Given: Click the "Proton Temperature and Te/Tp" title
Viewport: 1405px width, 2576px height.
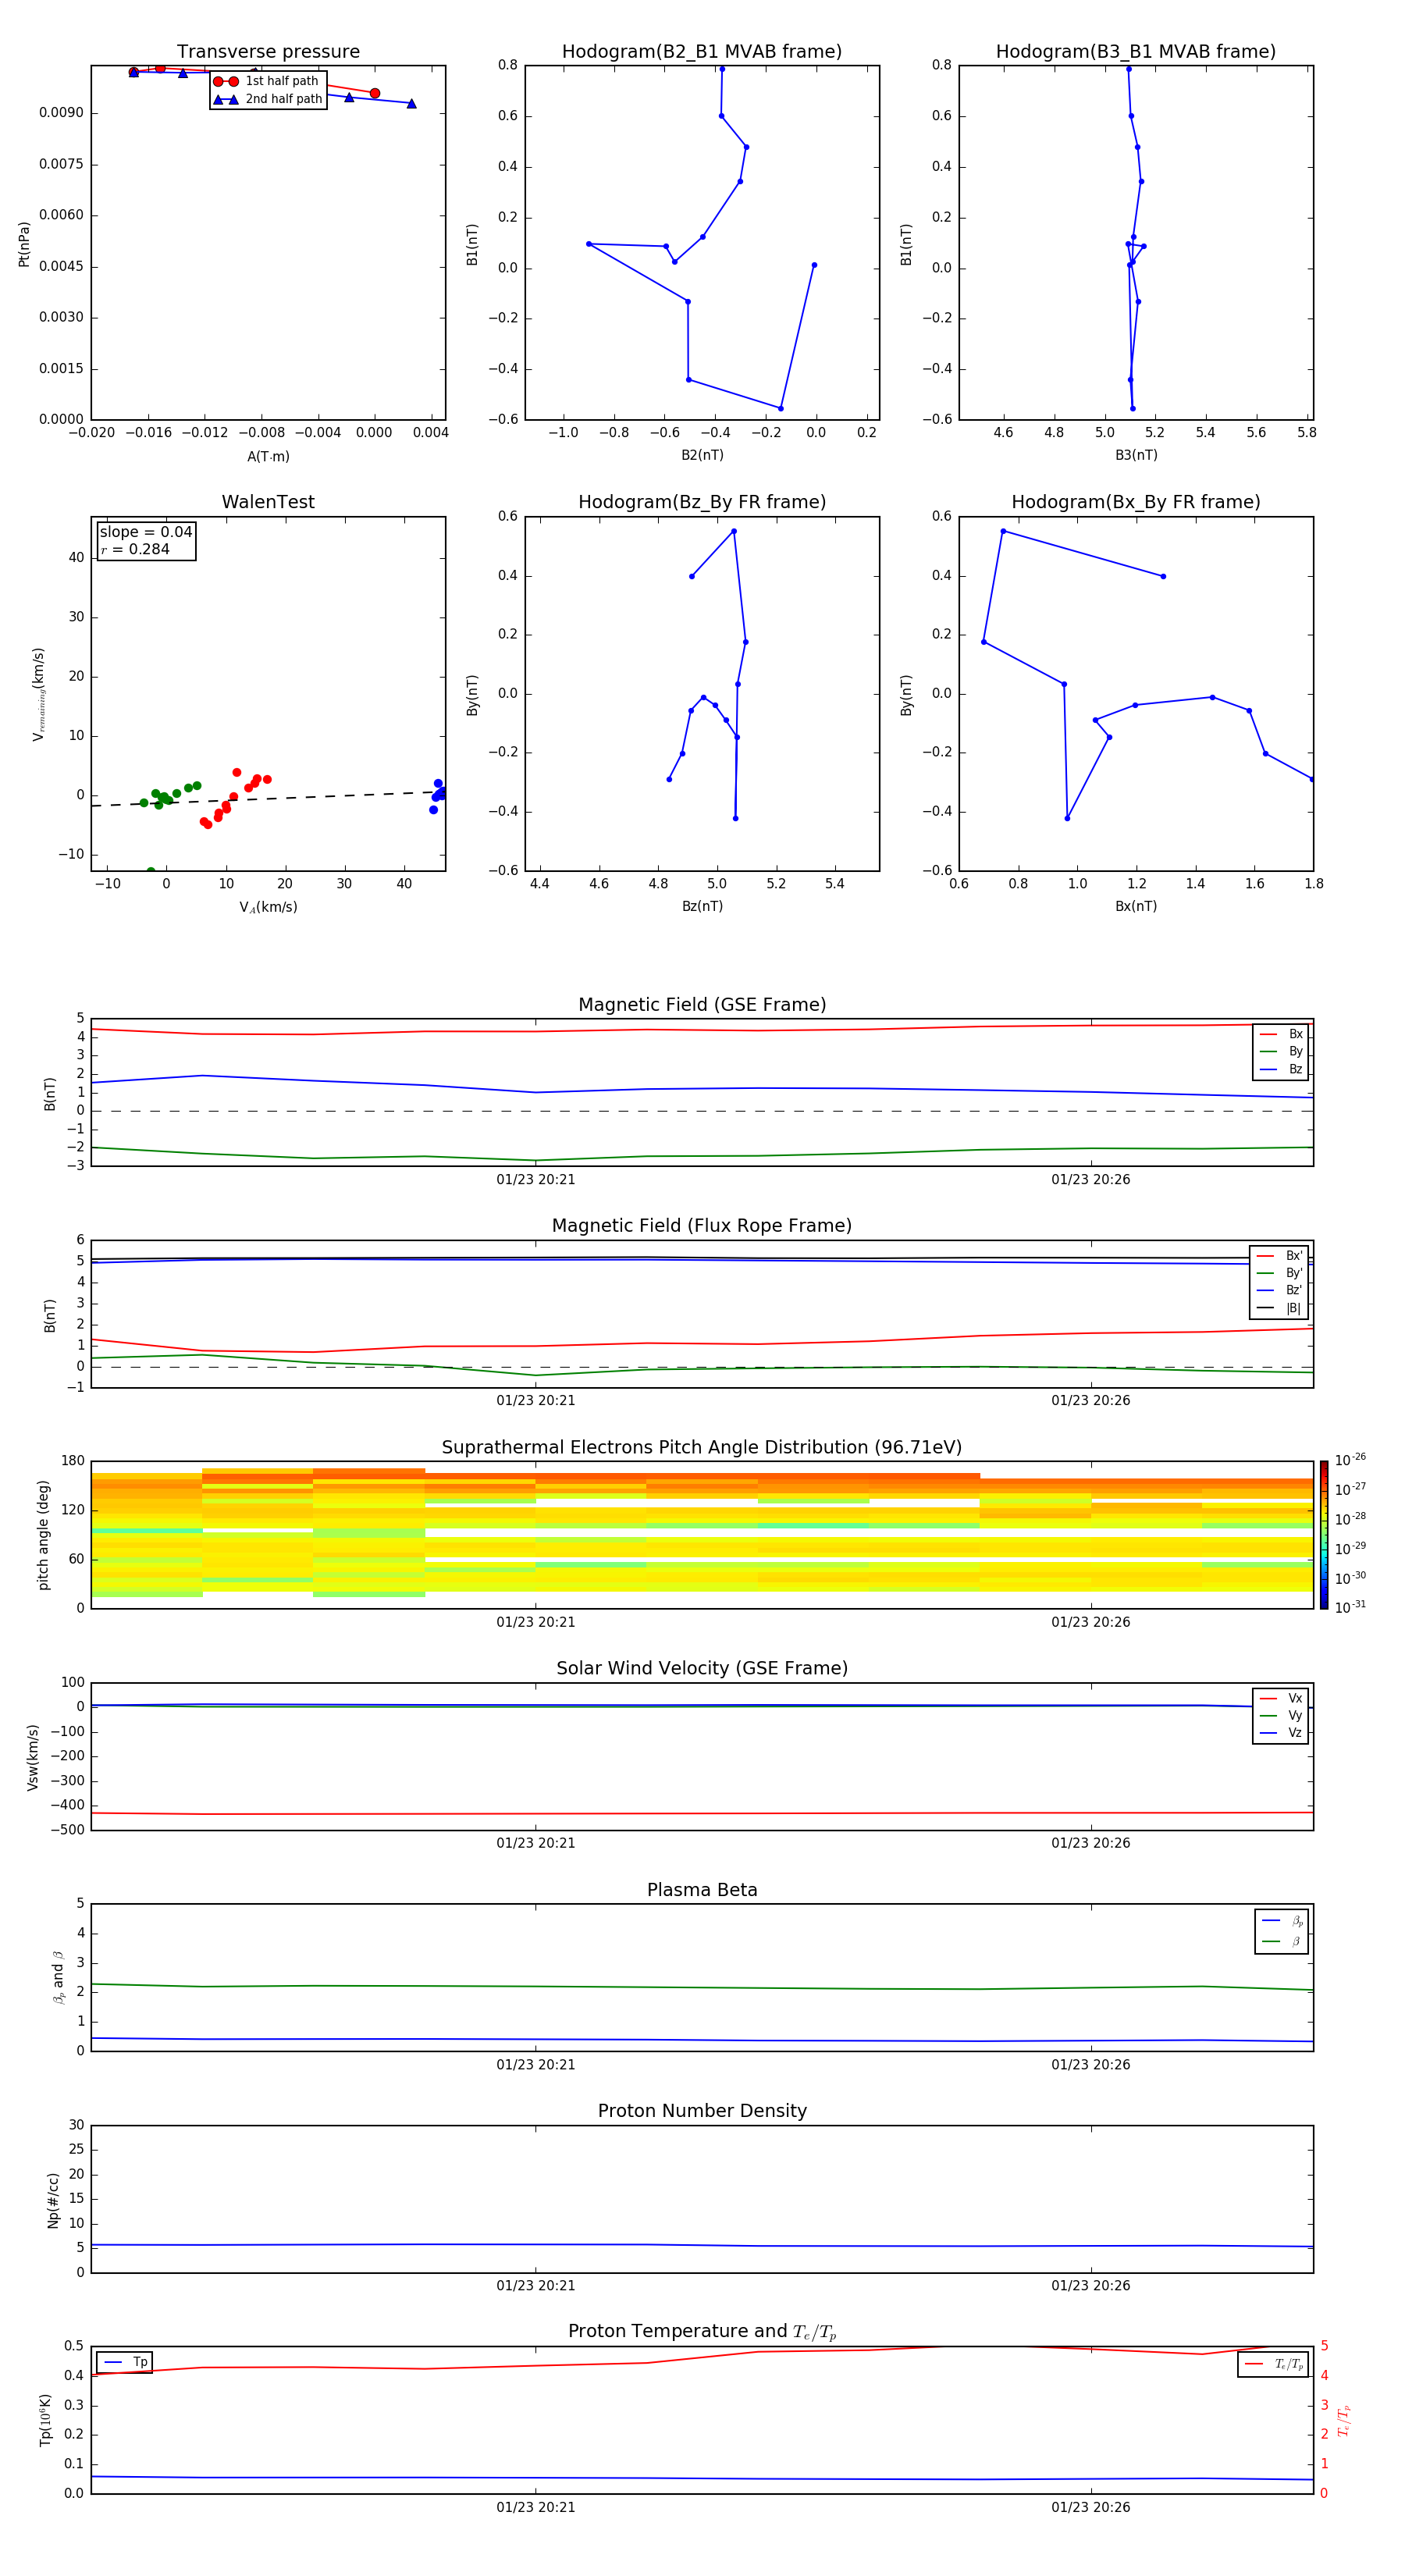Looking at the screenshot, I should tap(702, 2332).
